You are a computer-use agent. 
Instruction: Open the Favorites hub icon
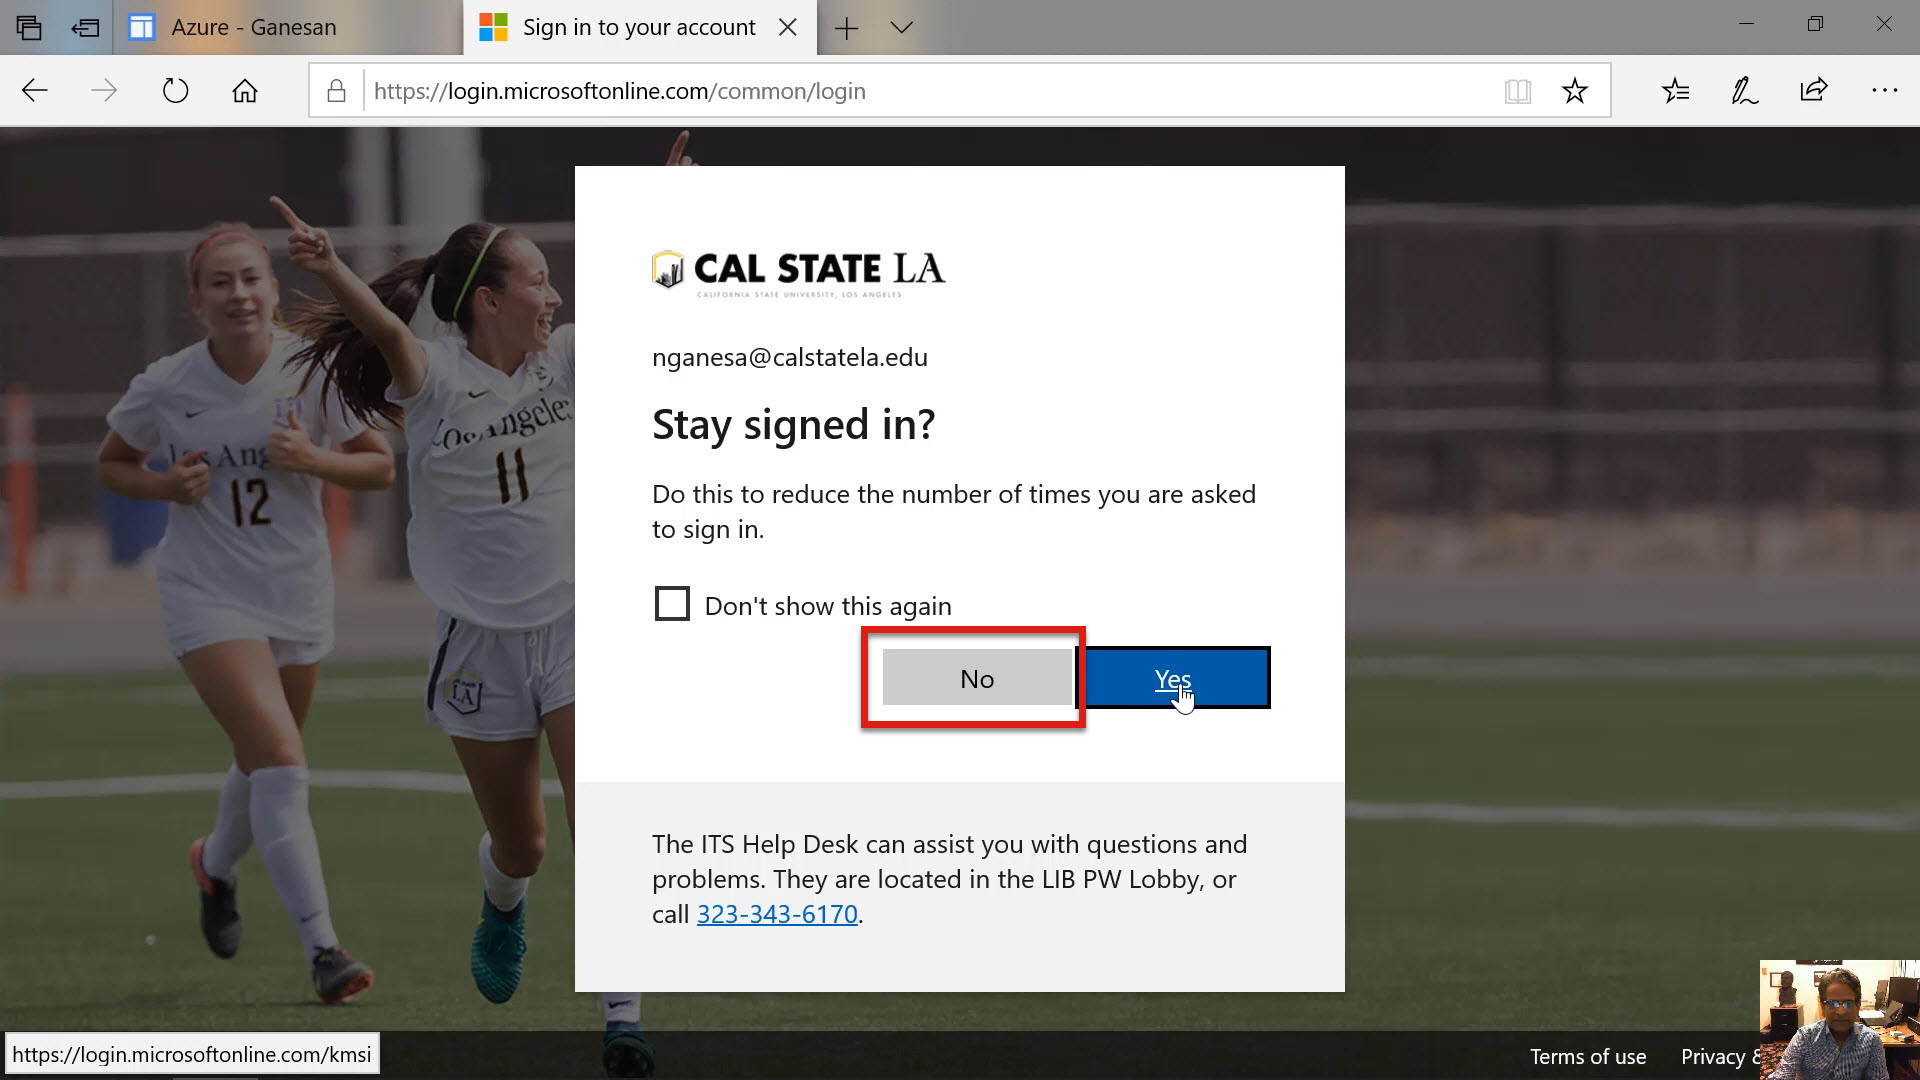pos(1675,91)
